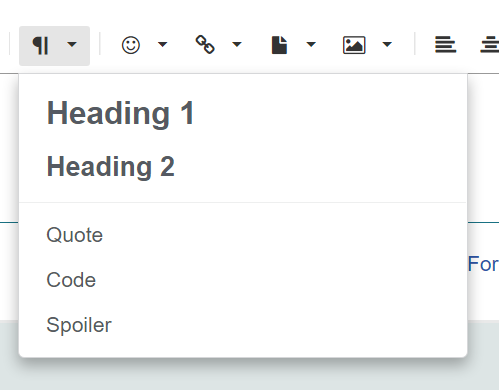499x390 pixels.
Task: Open the smiley emoji picker
Action: coord(131,45)
